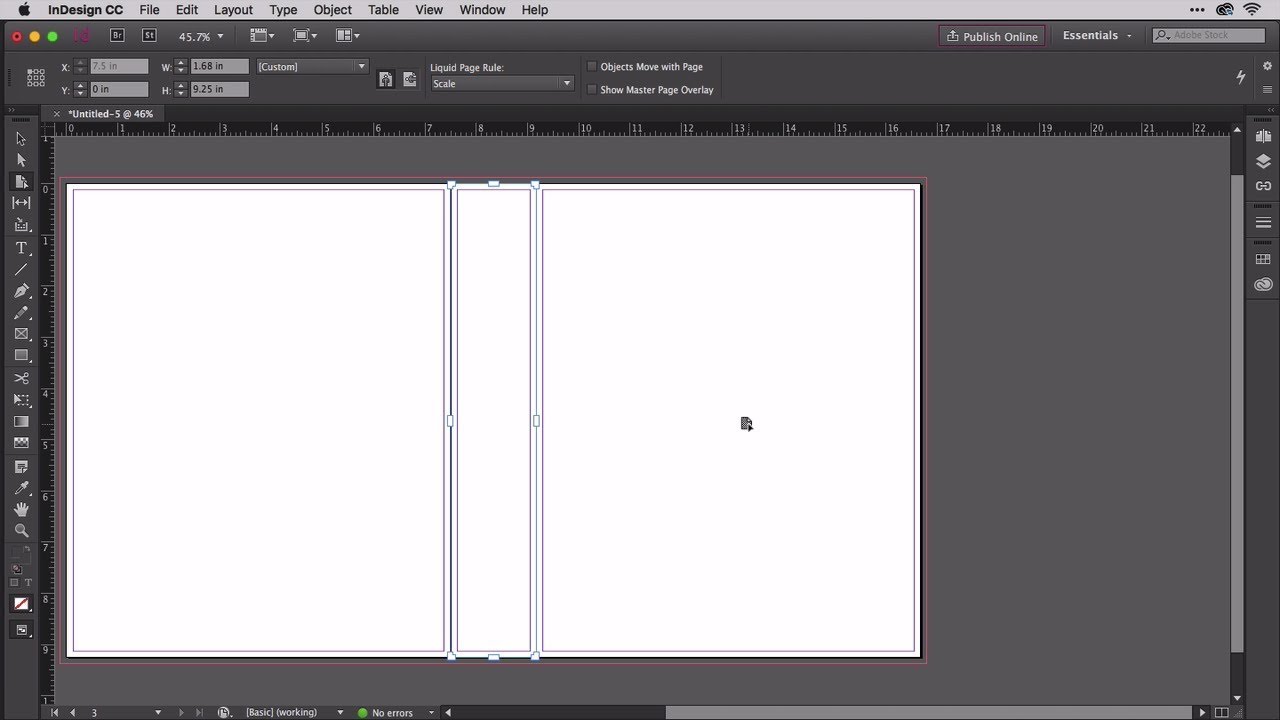This screenshot has width=1280, height=720.
Task: Select the Gap tool
Action: pos(21,203)
